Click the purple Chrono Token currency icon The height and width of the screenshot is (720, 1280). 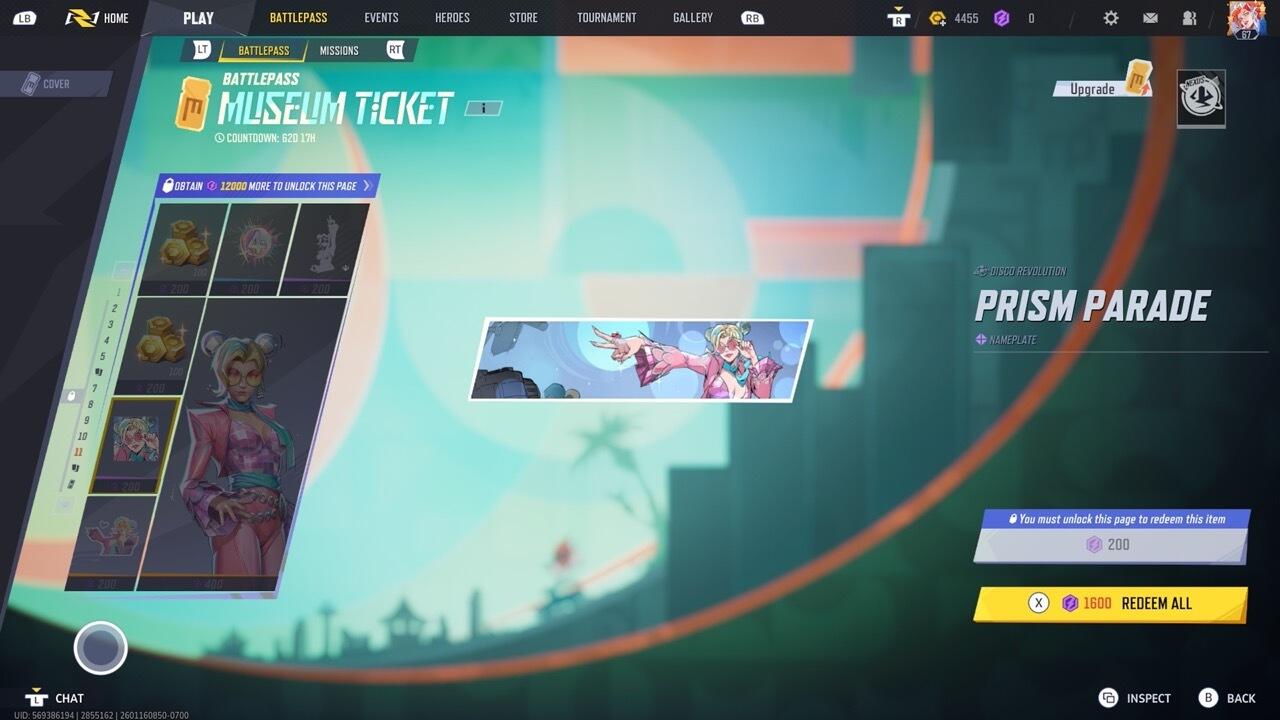(1001, 18)
